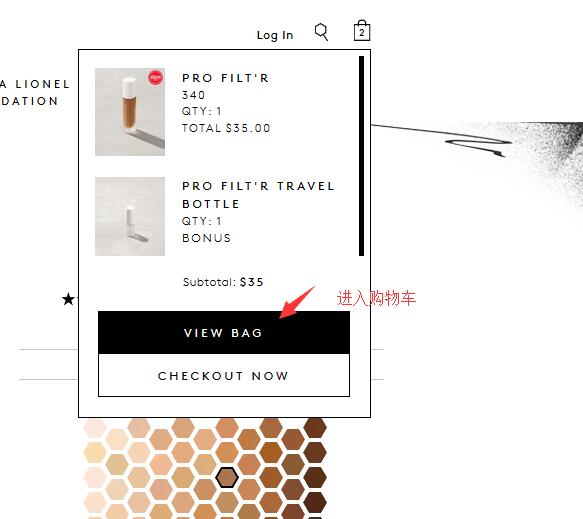
Task: Select the darkest brown hexagon at top right
Action: tap(315, 428)
